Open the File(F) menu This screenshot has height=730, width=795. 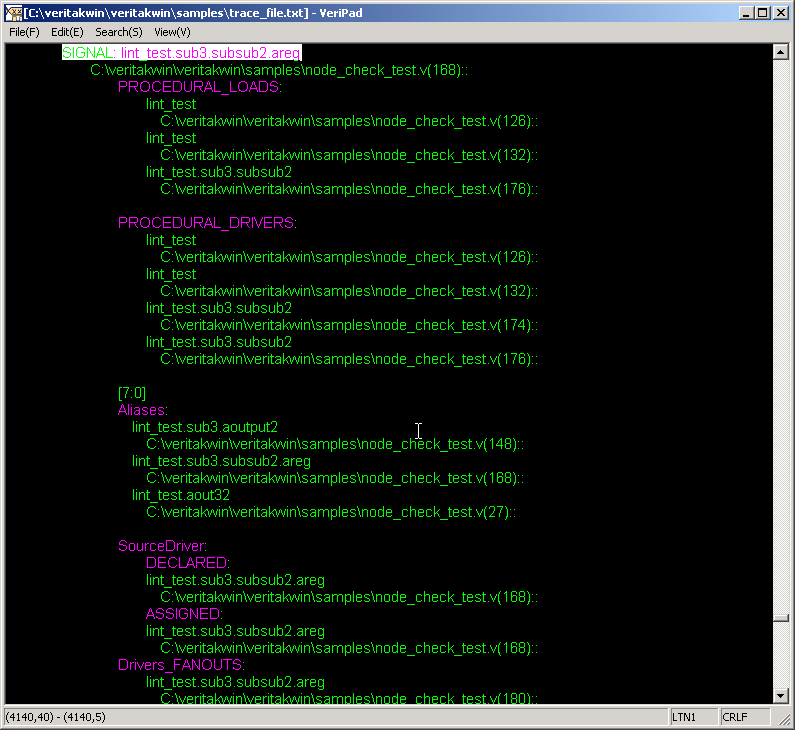pyautogui.click(x=24, y=32)
